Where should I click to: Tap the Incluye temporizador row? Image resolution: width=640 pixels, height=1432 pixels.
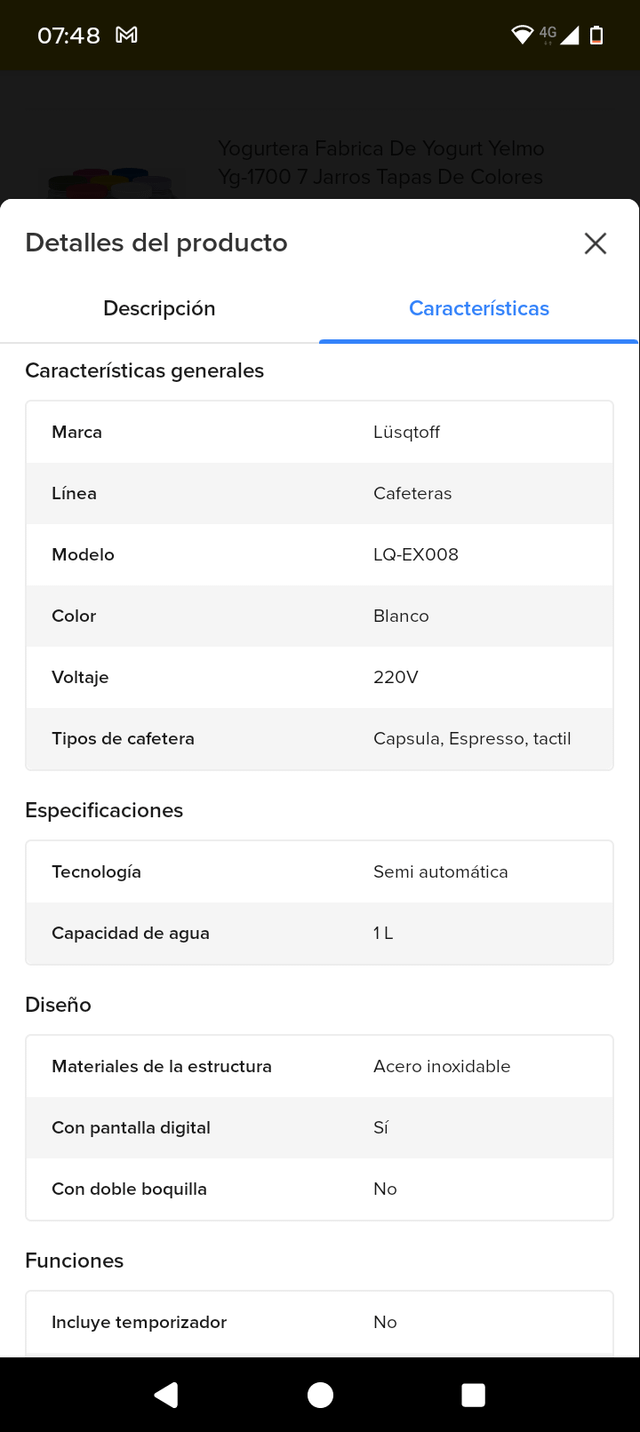(319, 1322)
